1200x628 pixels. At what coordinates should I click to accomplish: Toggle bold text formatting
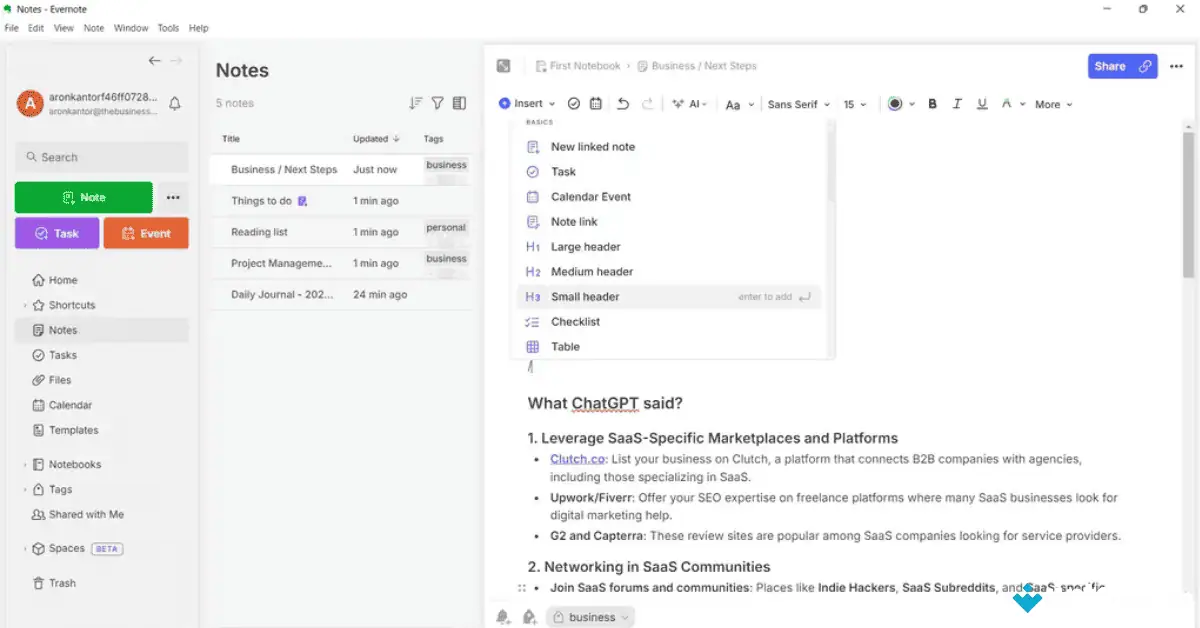point(932,103)
